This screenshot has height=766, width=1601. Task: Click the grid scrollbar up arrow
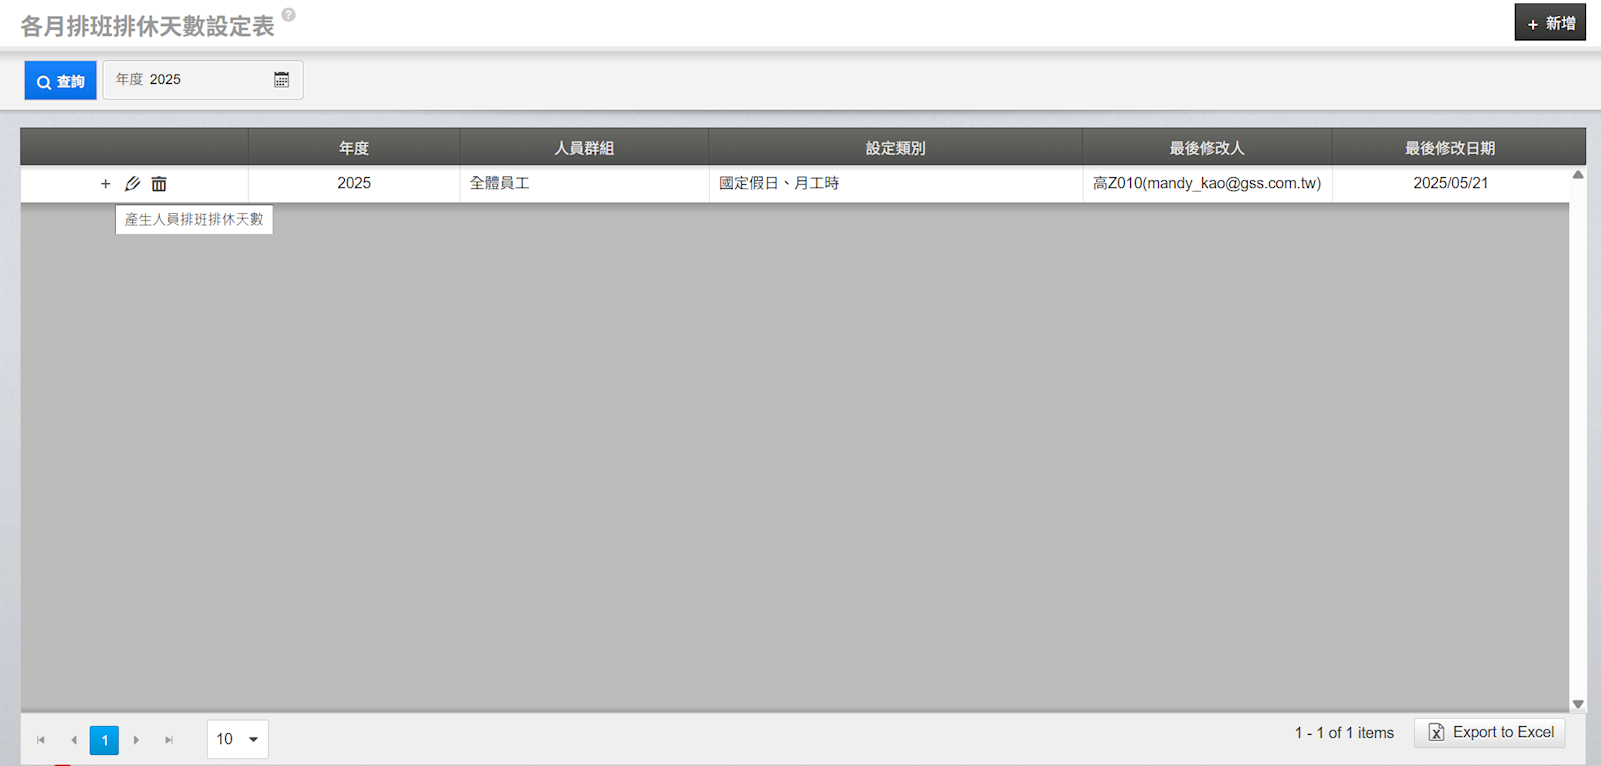(1578, 174)
